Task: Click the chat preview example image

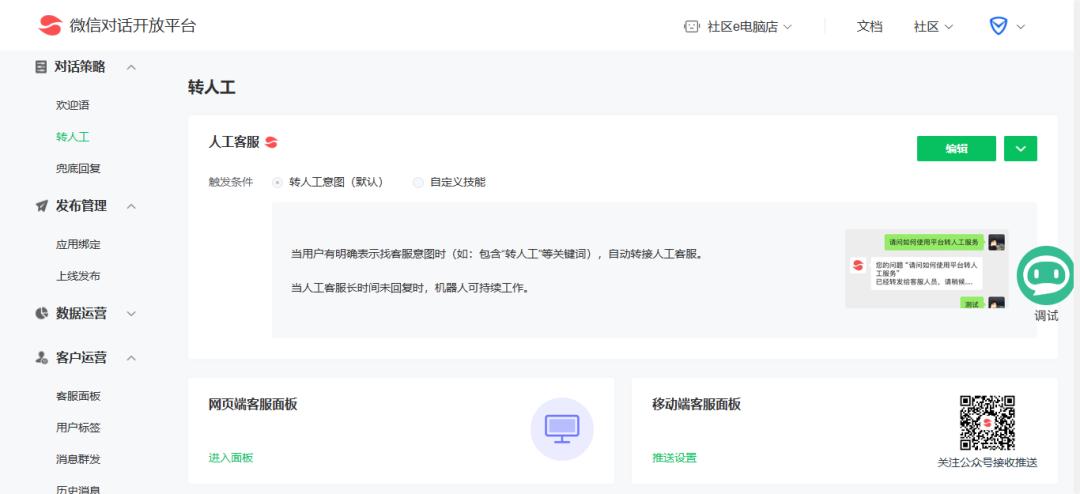Action: [x=926, y=269]
